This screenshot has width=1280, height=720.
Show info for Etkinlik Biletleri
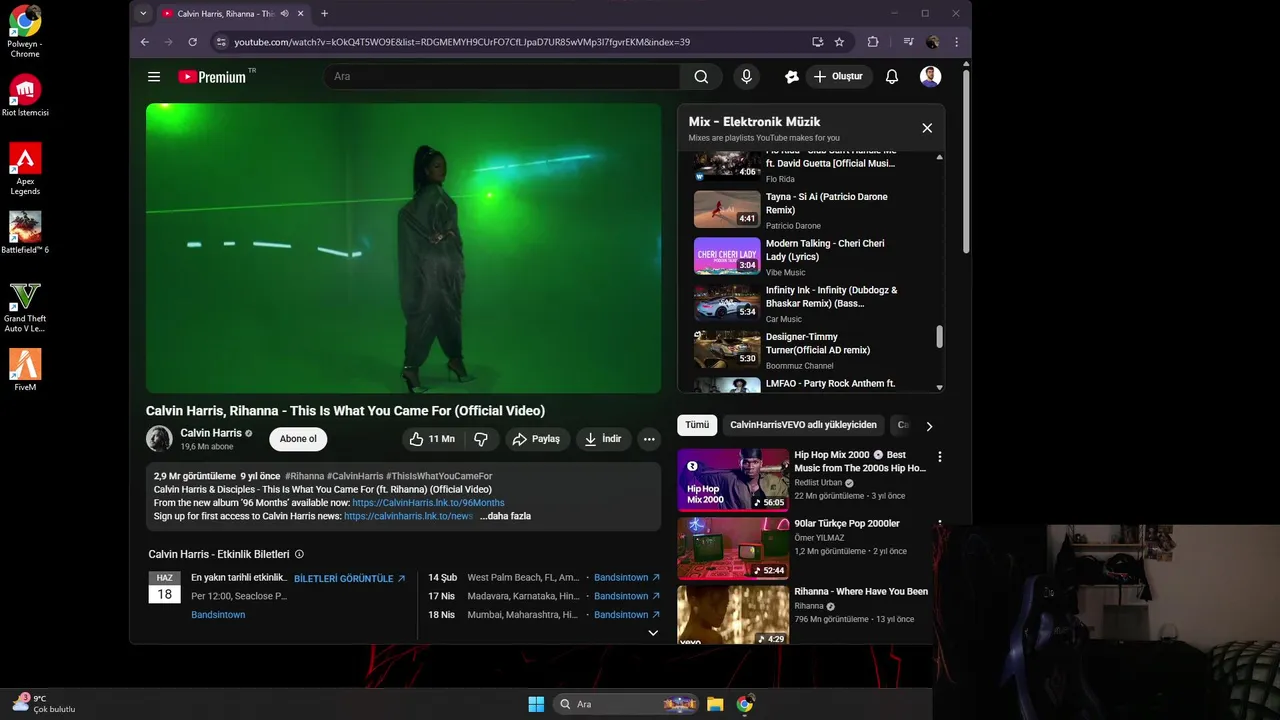pos(299,554)
